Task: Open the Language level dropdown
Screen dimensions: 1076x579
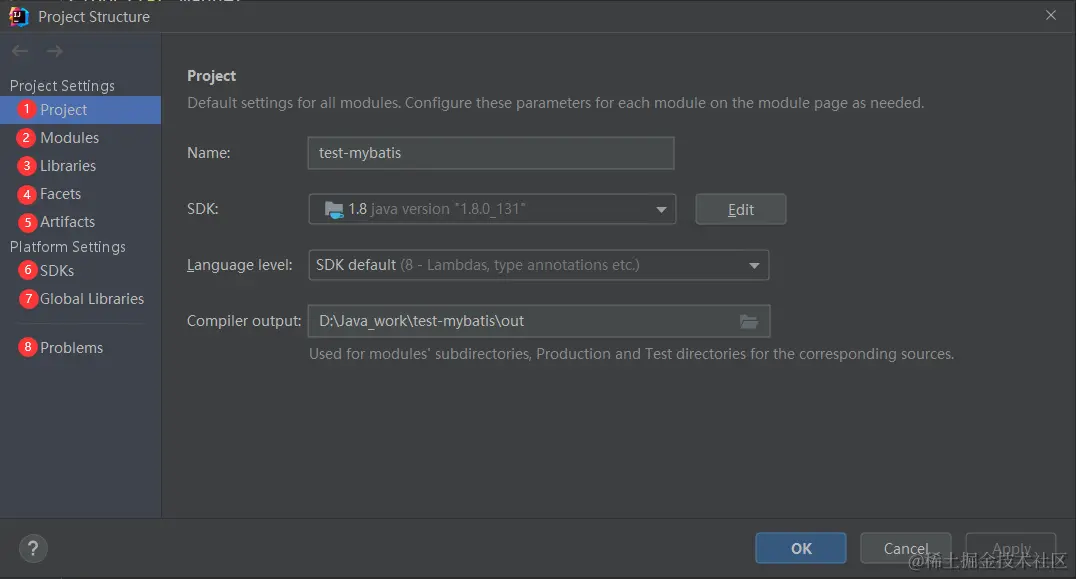Action: click(x=538, y=265)
